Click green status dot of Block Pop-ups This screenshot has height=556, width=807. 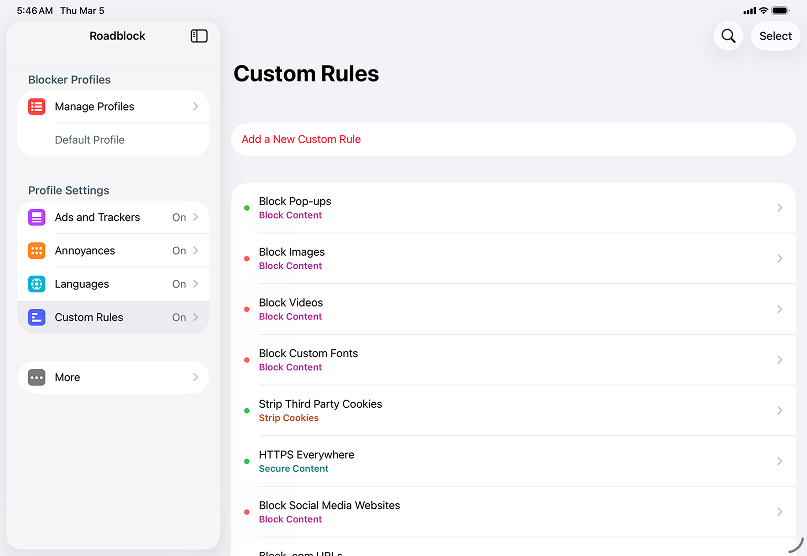[x=247, y=208]
